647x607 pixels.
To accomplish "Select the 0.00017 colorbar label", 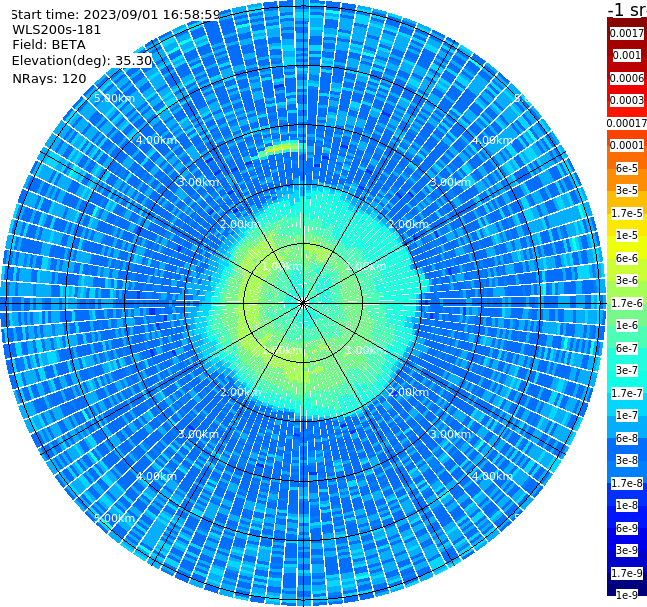I will (x=627, y=123).
